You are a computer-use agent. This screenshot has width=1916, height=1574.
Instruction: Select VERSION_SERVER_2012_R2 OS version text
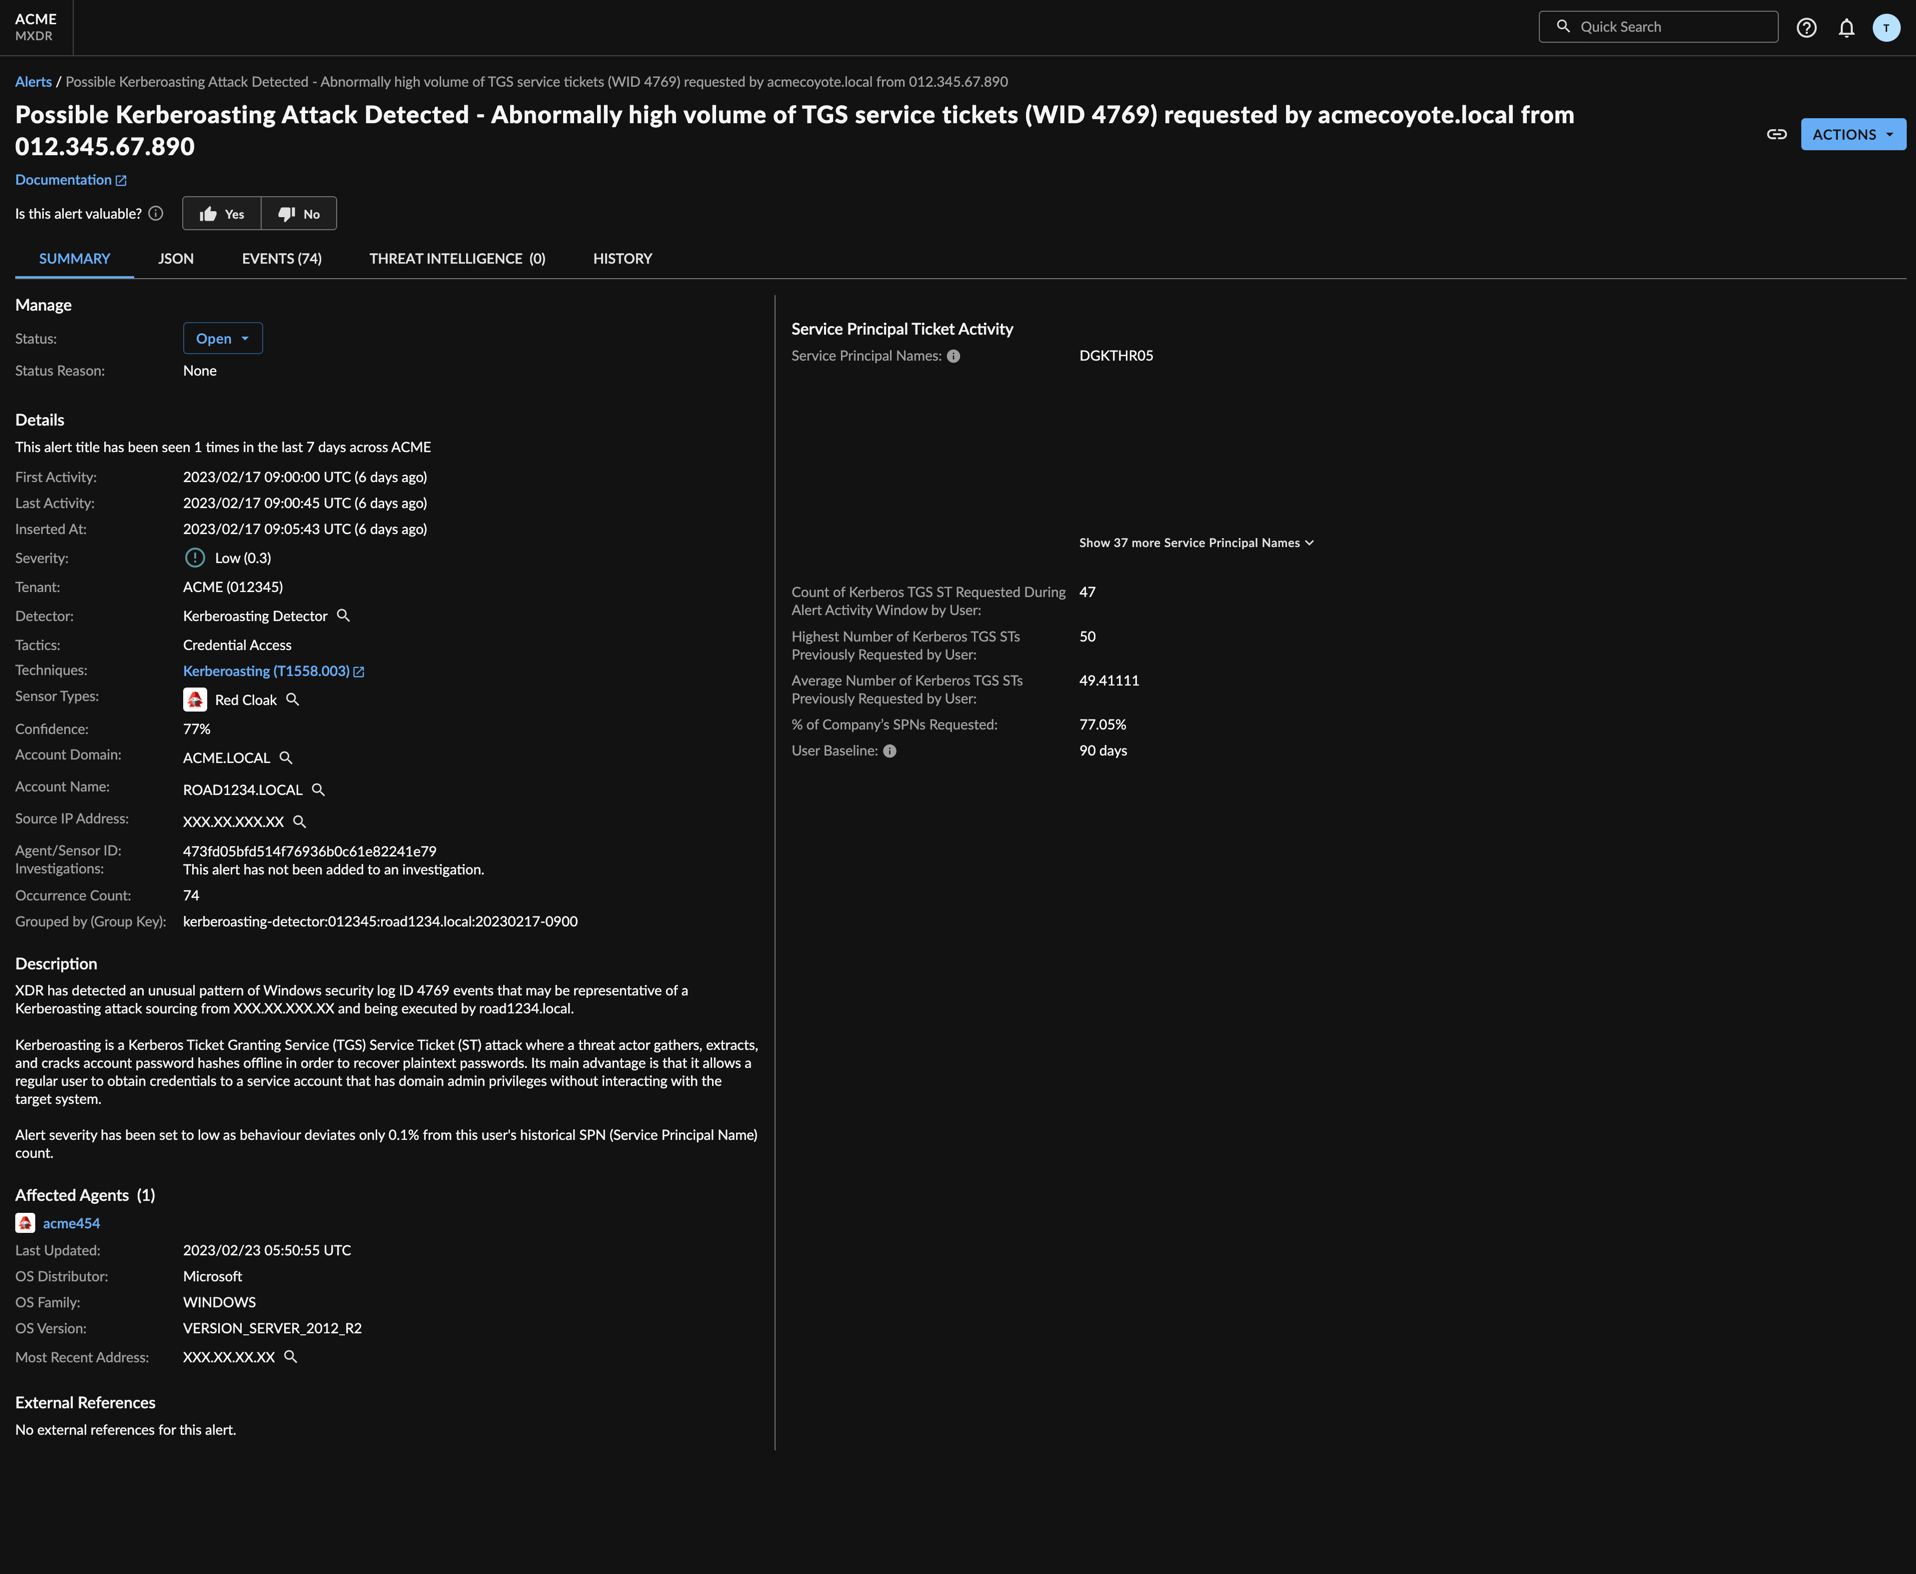272,1328
